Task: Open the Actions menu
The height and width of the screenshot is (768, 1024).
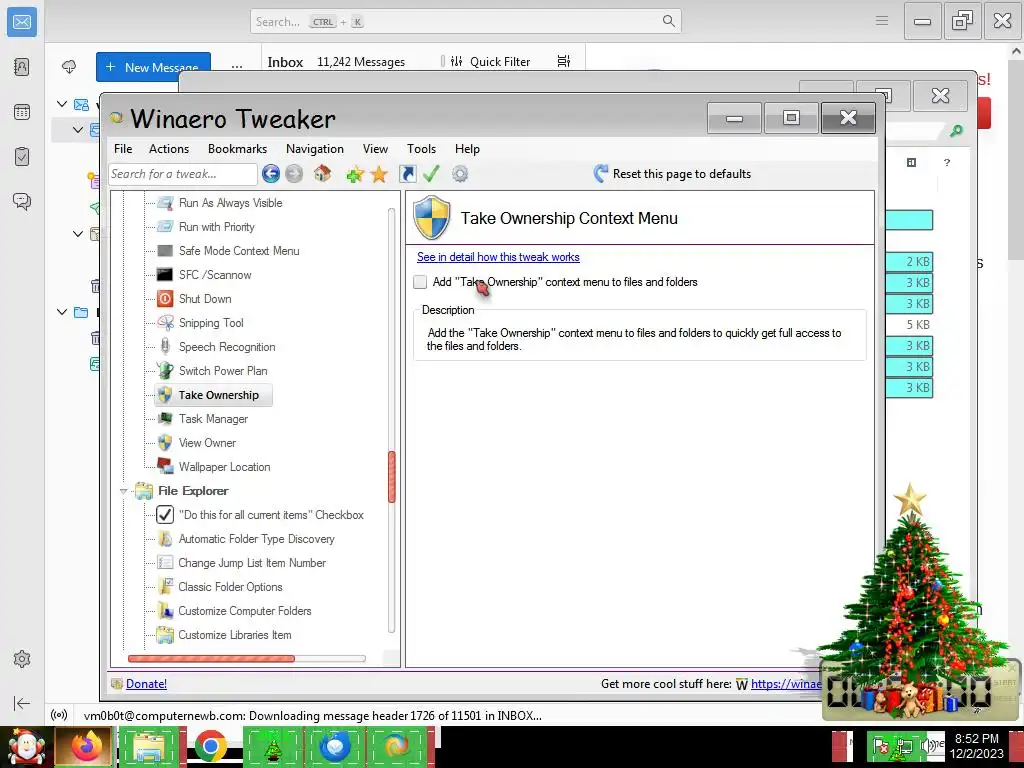Action: click(168, 149)
